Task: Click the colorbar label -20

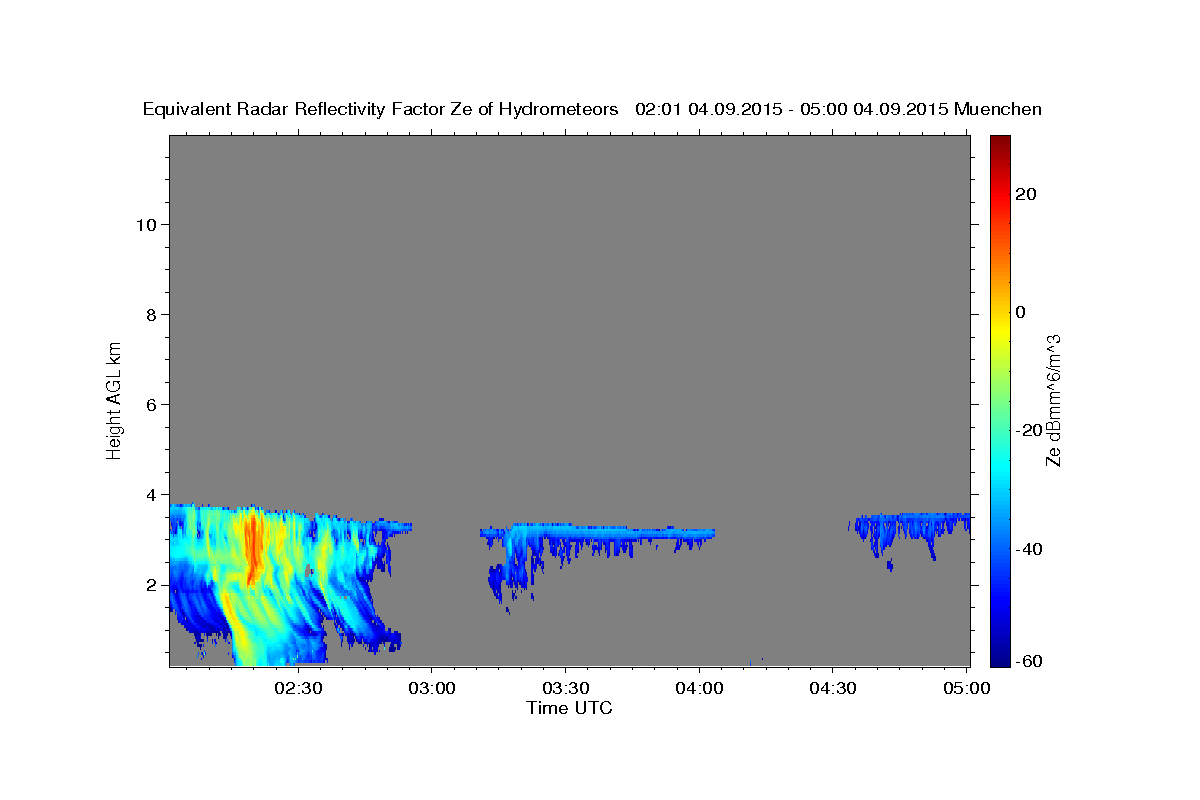Action: [x=1028, y=430]
